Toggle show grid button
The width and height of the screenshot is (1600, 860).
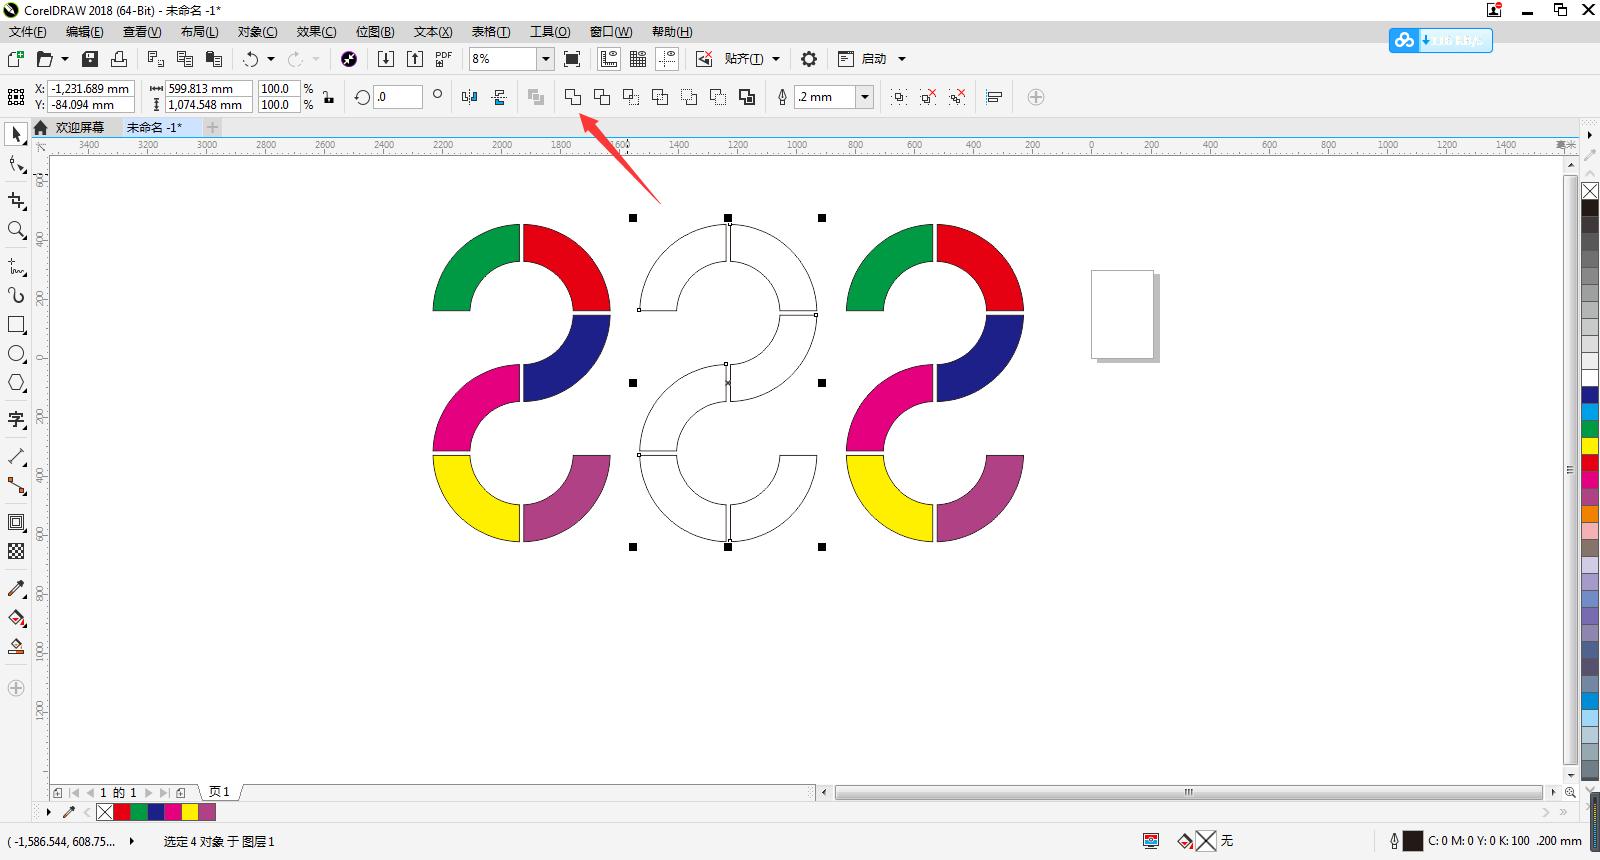638,59
